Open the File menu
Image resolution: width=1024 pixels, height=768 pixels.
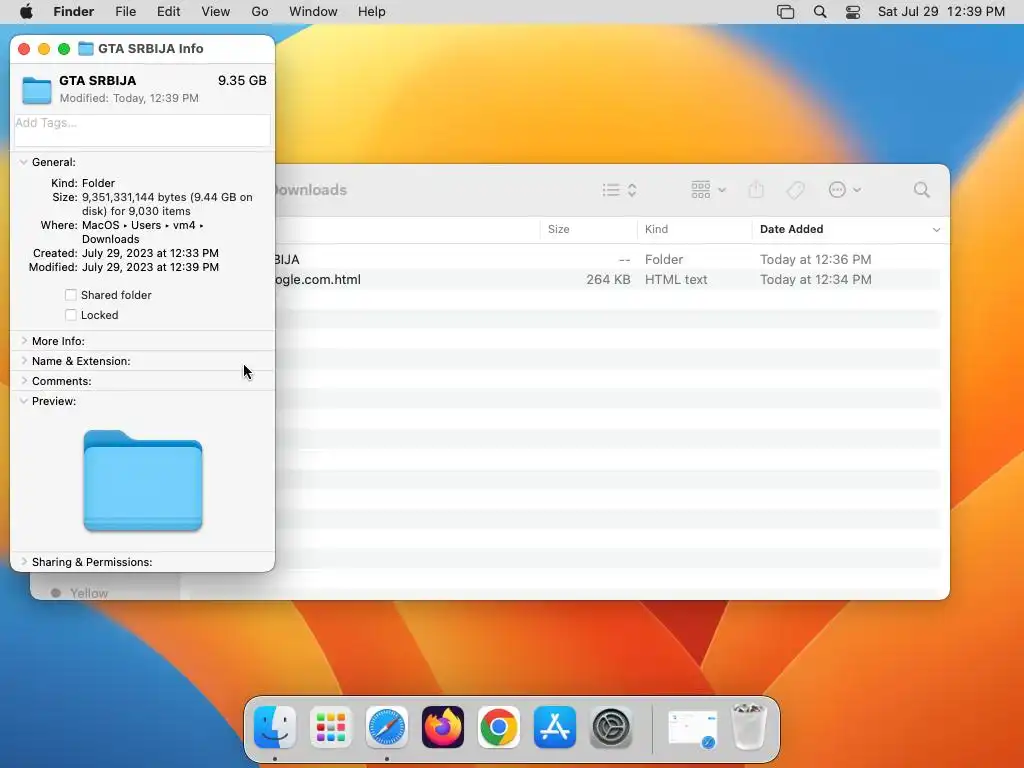point(125,12)
